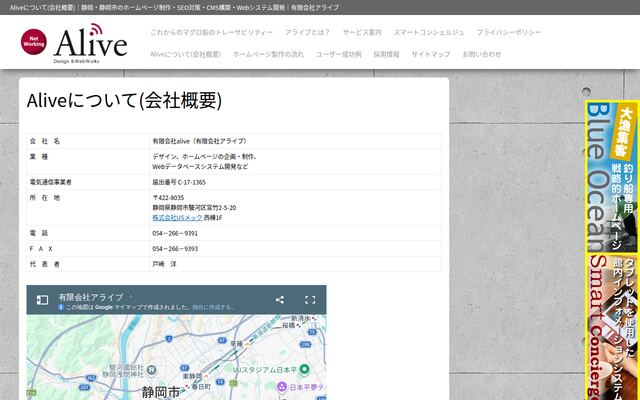Click the red Net Working badge
Viewport: 640px width, 400px height.
coord(33,42)
